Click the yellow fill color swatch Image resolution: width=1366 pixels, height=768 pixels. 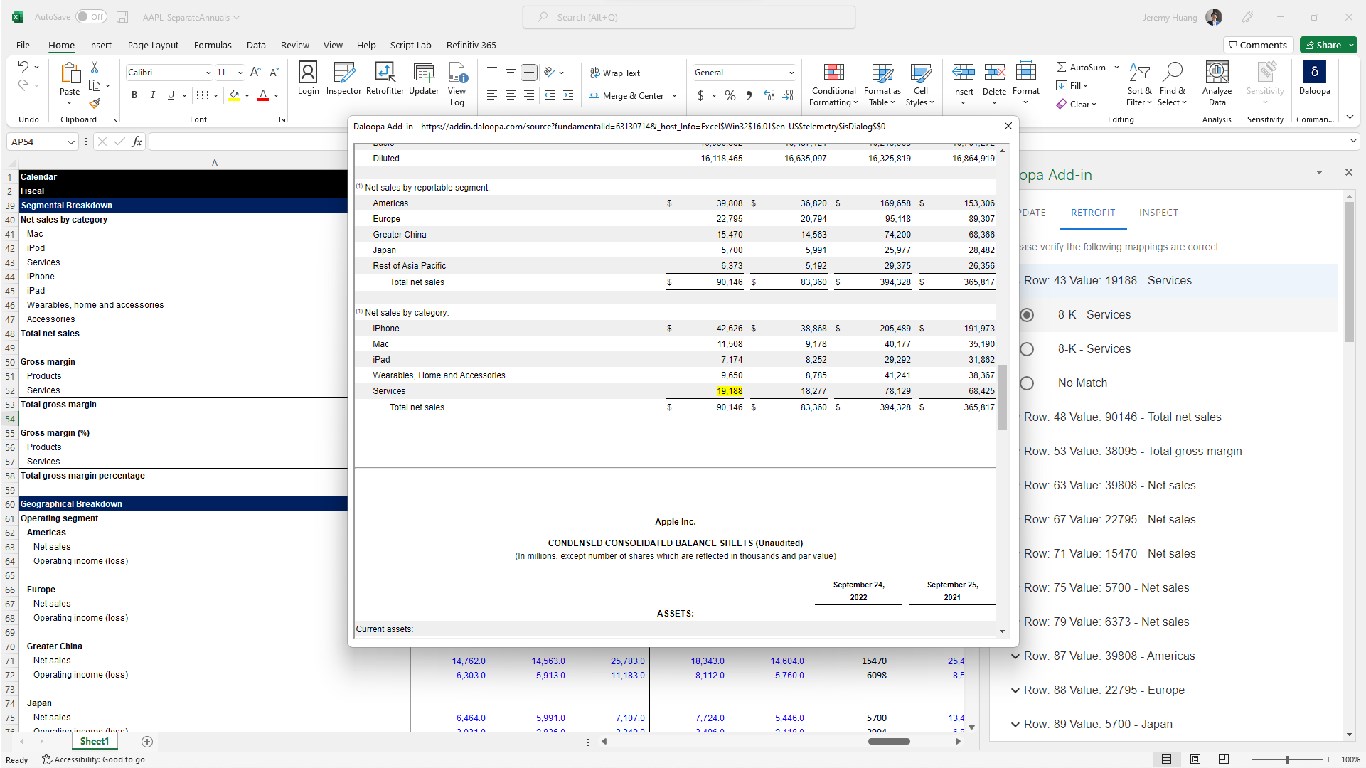click(x=234, y=96)
